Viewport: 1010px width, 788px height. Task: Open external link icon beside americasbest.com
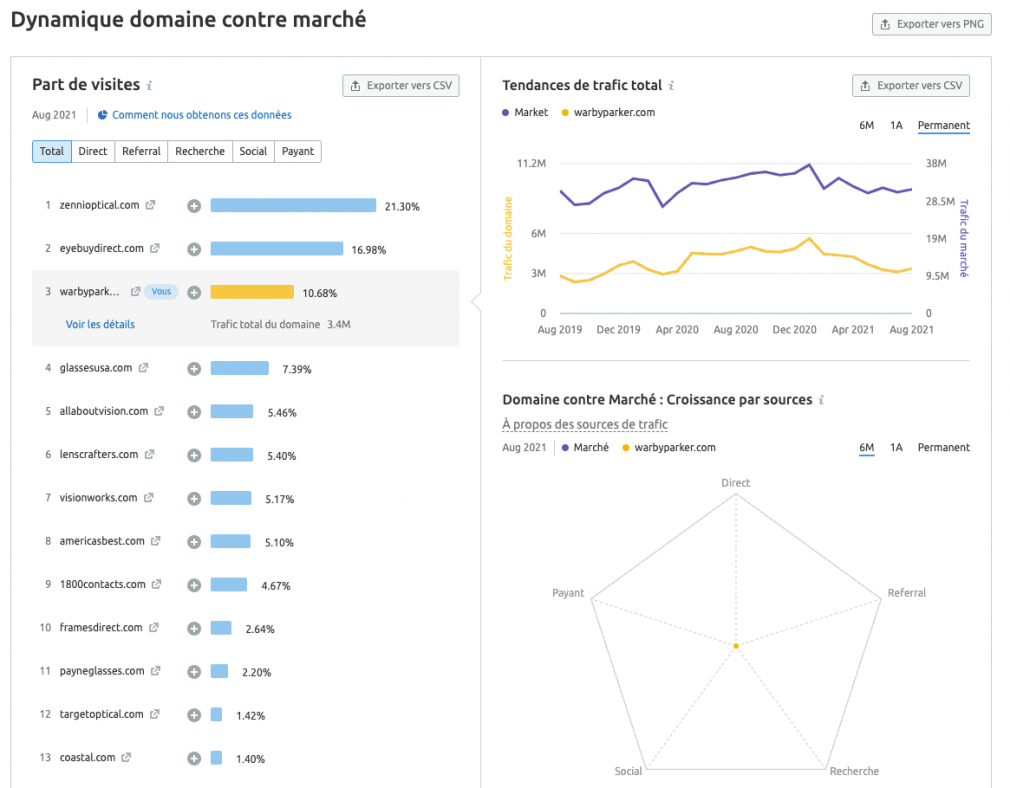click(x=155, y=541)
